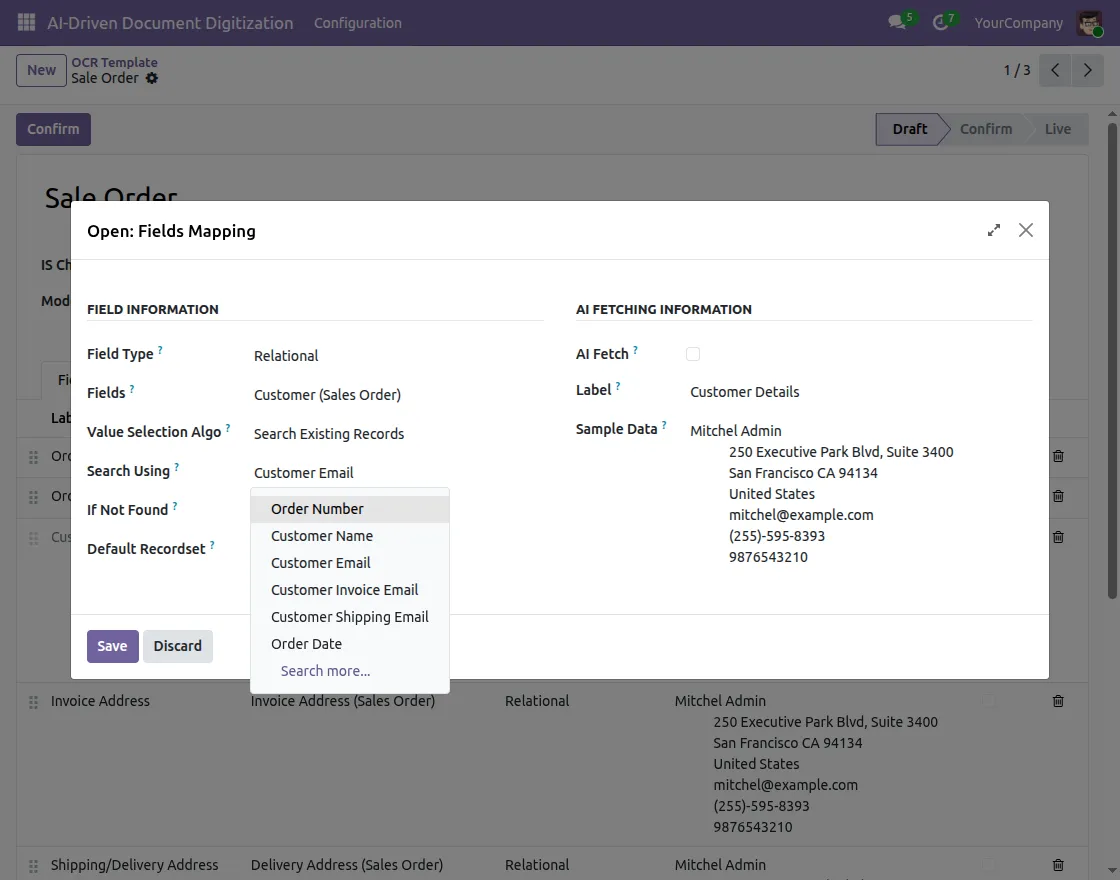Click the AI-Driven Document Digitization app title
The height and width of the screenshot is (880, 1120).
point(170,23)
